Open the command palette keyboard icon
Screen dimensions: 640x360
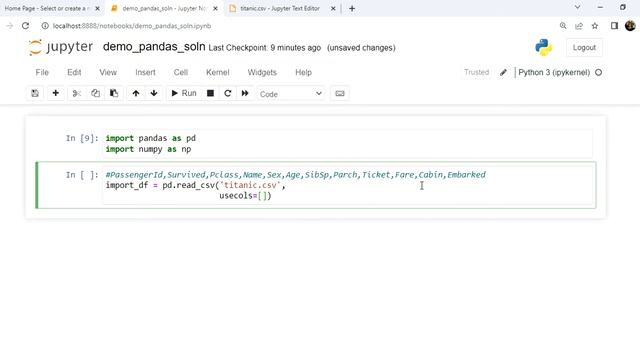[x=340, y=93]
